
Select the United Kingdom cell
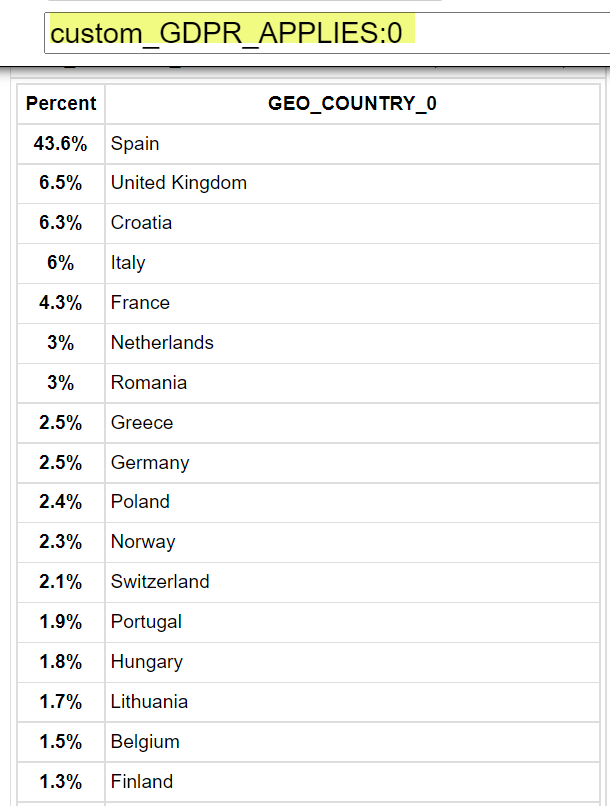point(352,184)
